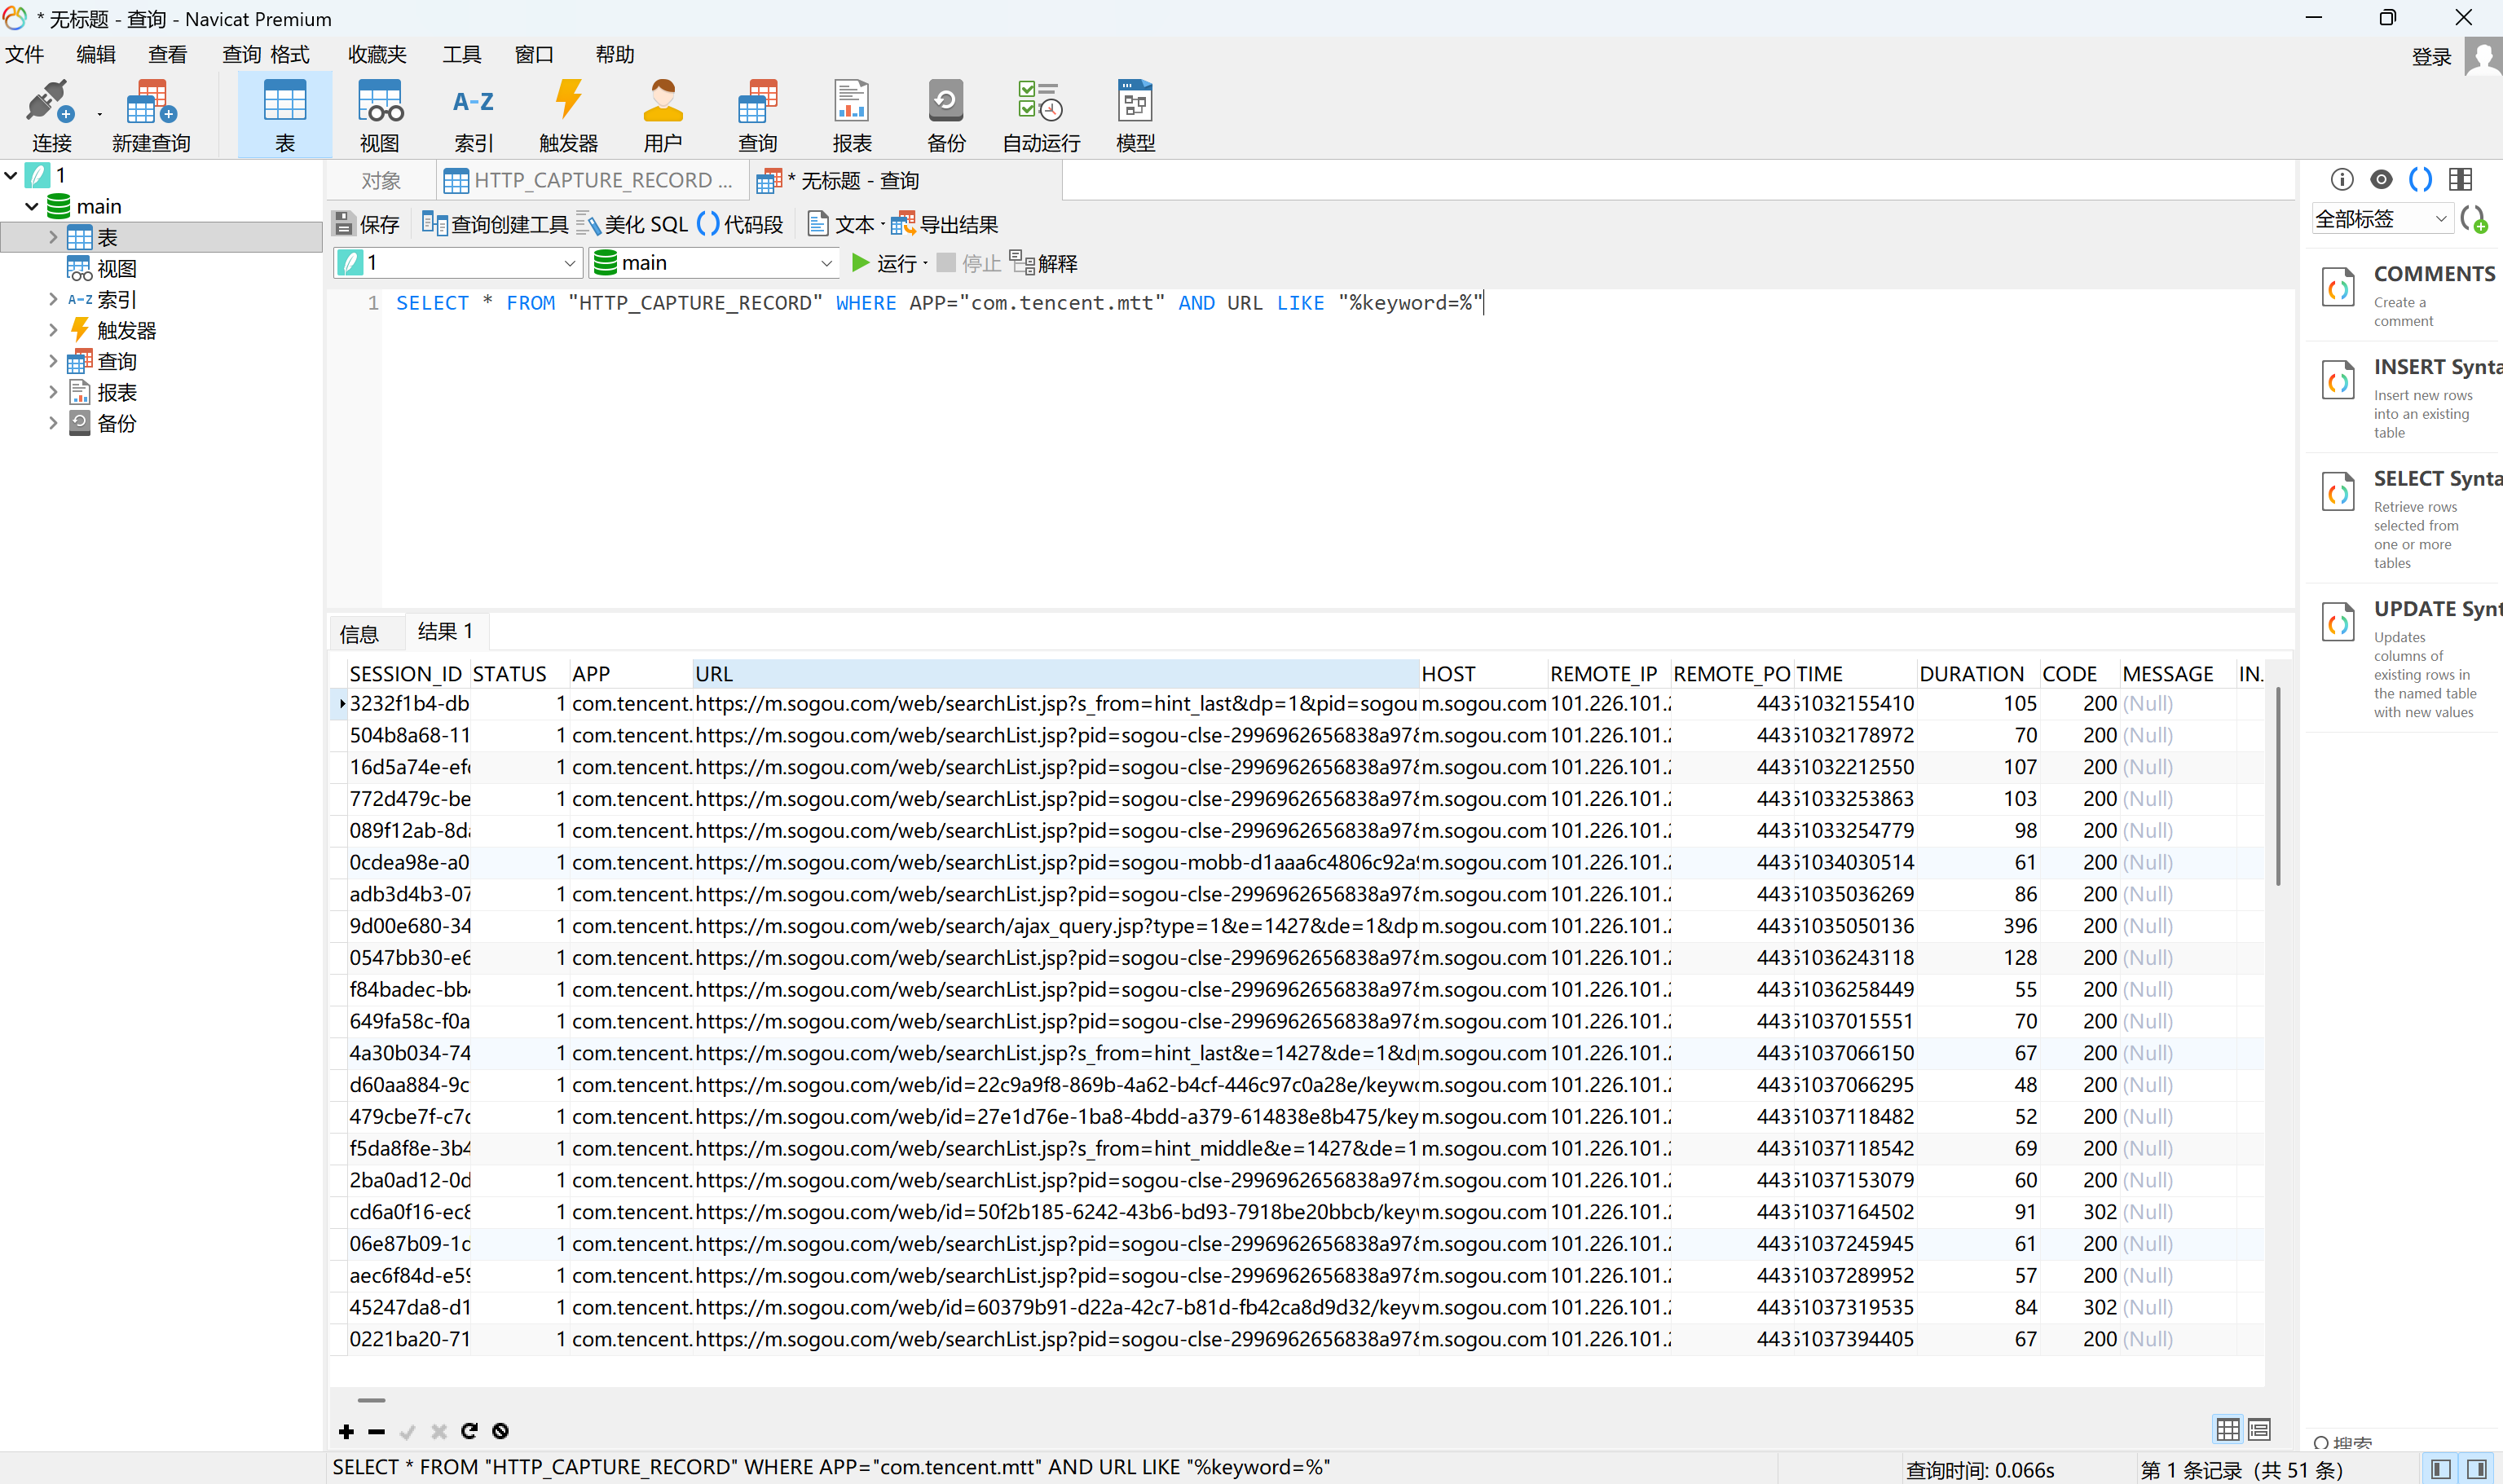Toggle the right info pane visibility
This screenshot has width=2503, height=1484.
[2476, 1469]
